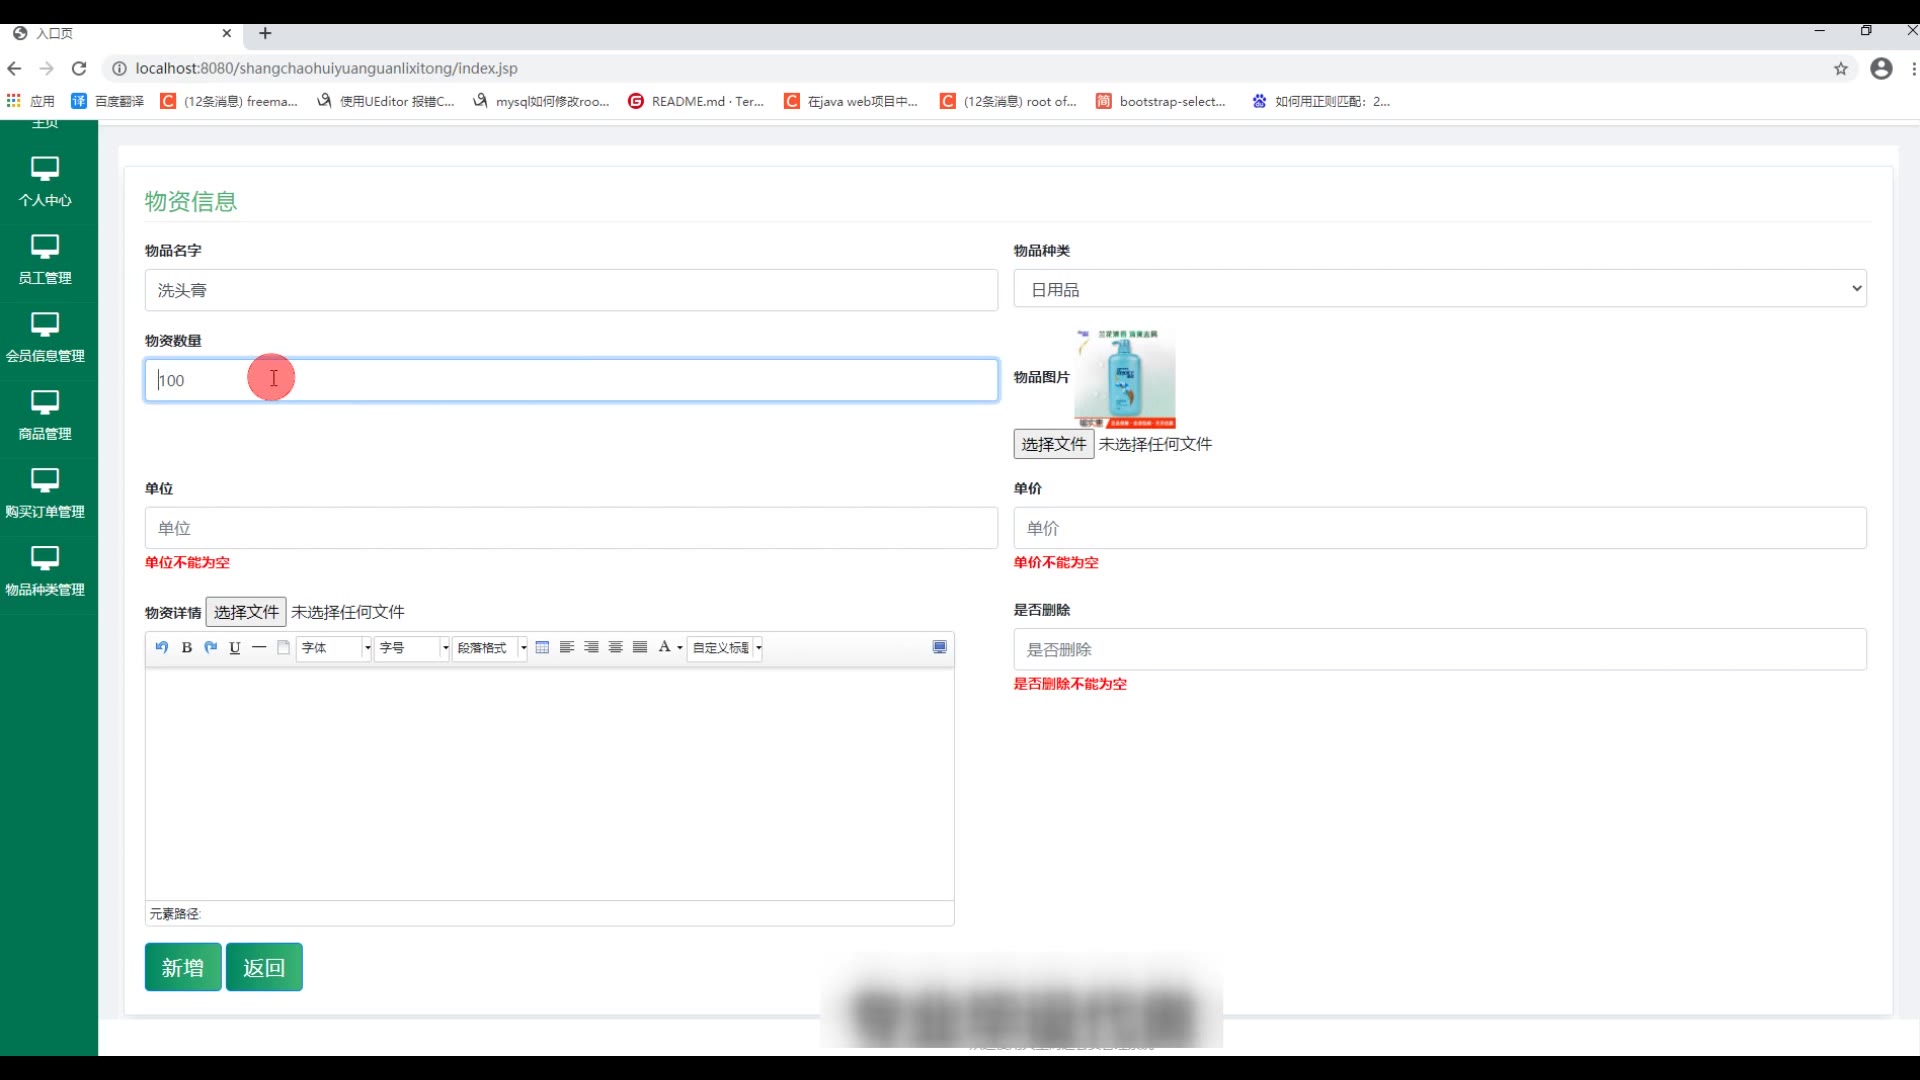This screenshot has width=1920, height=1080.
Task: Toggle bold formatting in editor
Action: point(186,648)
